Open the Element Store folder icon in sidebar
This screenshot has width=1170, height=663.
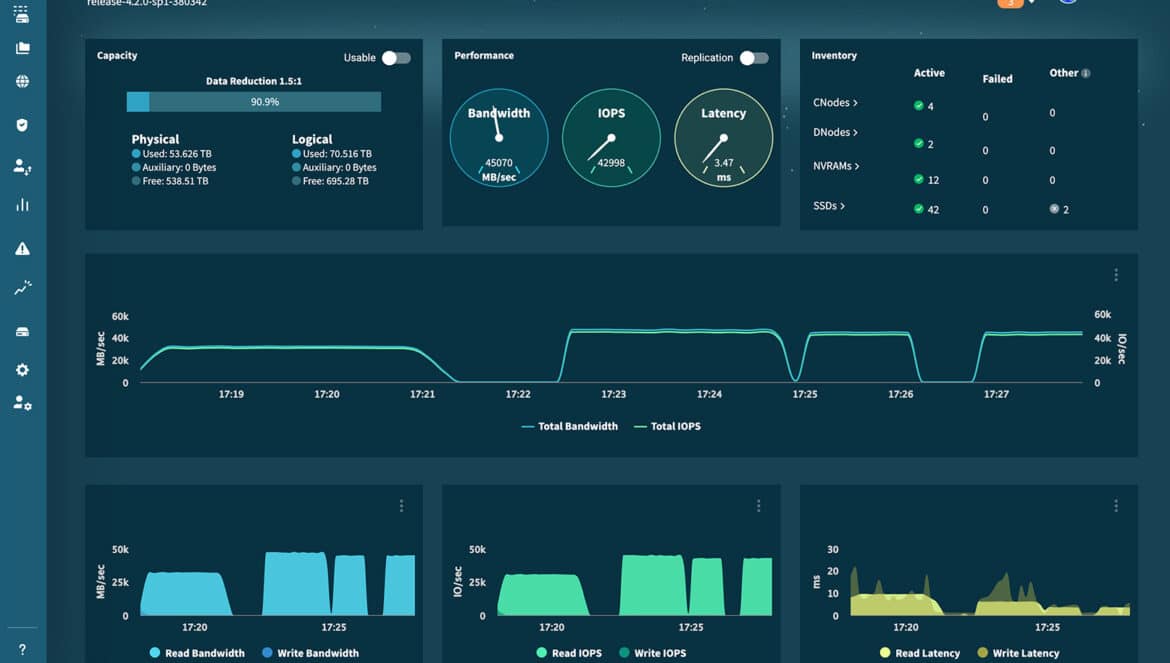click(22, 48)
